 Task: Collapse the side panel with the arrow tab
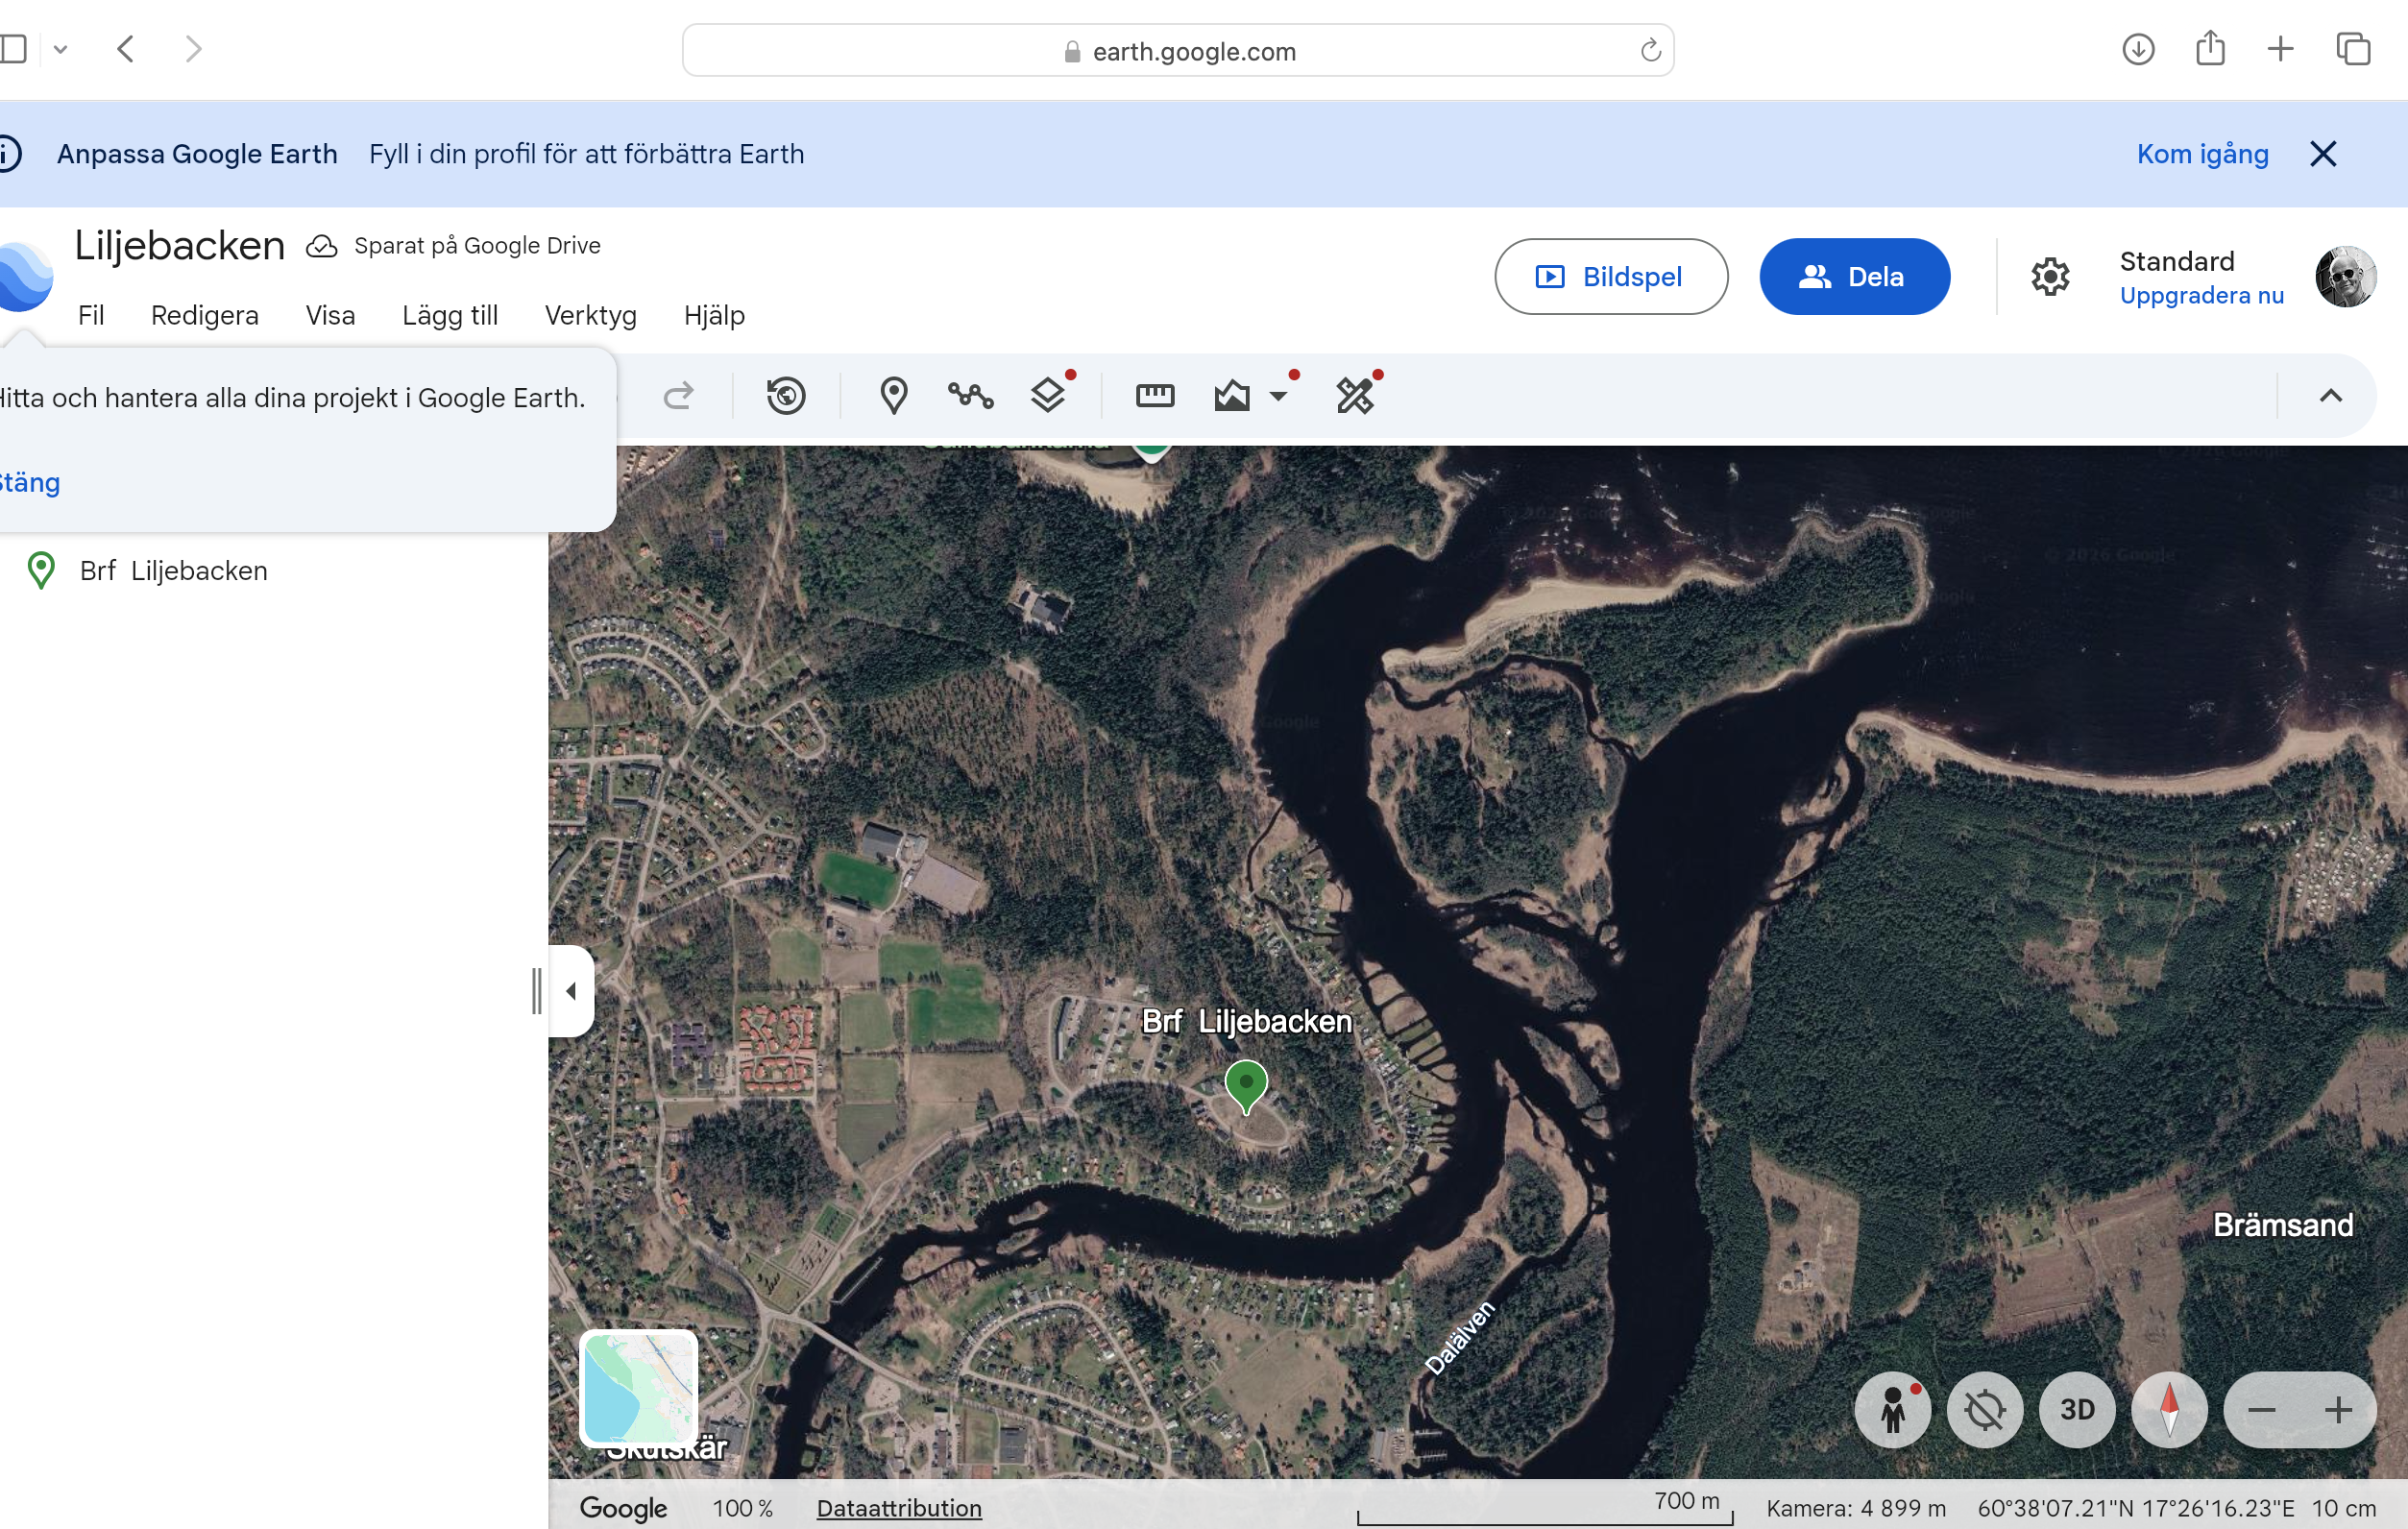point(571,991)
